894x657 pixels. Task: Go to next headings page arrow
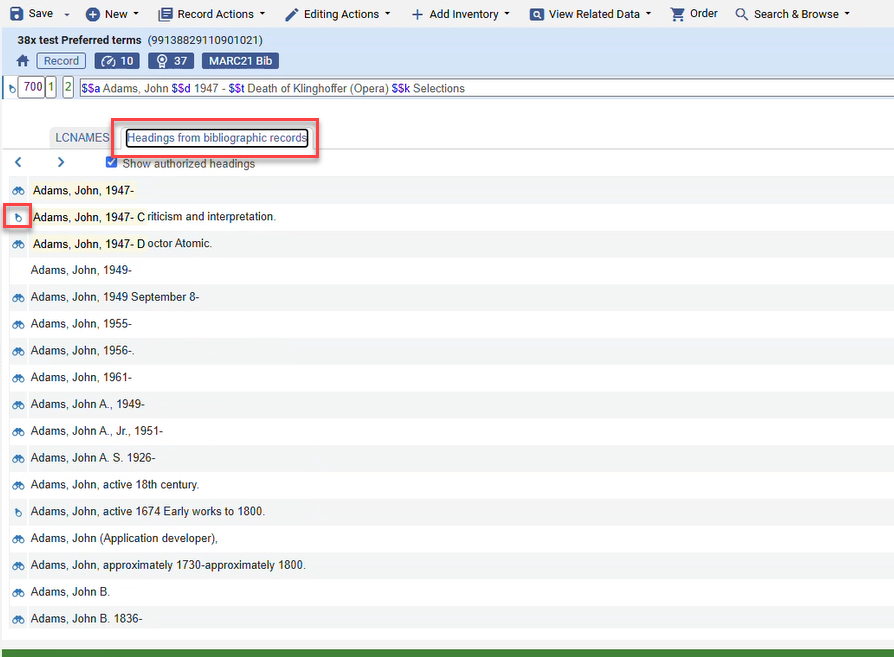coord(60,162)
